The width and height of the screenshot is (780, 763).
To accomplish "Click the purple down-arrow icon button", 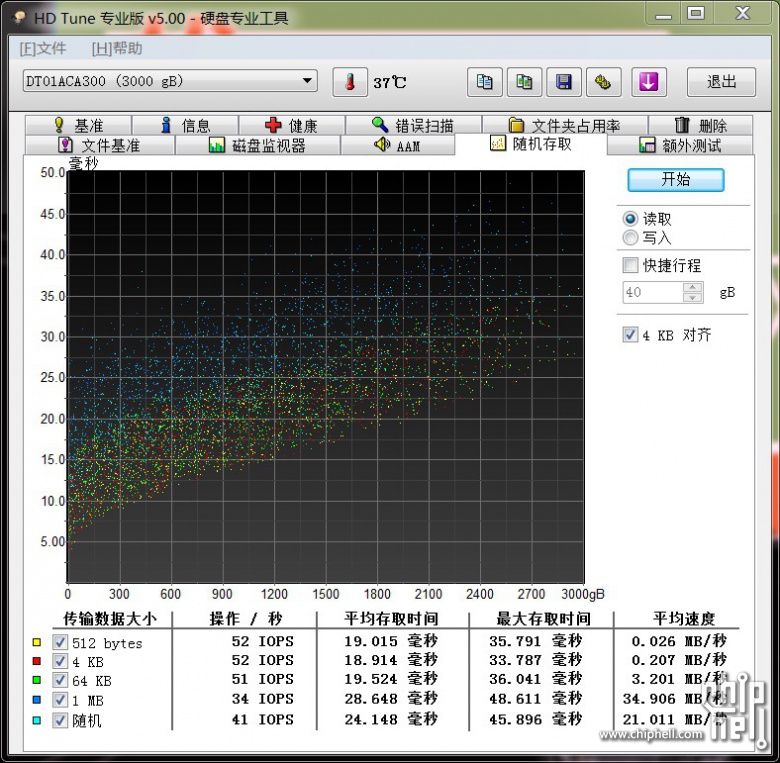I will pos(649,82).
